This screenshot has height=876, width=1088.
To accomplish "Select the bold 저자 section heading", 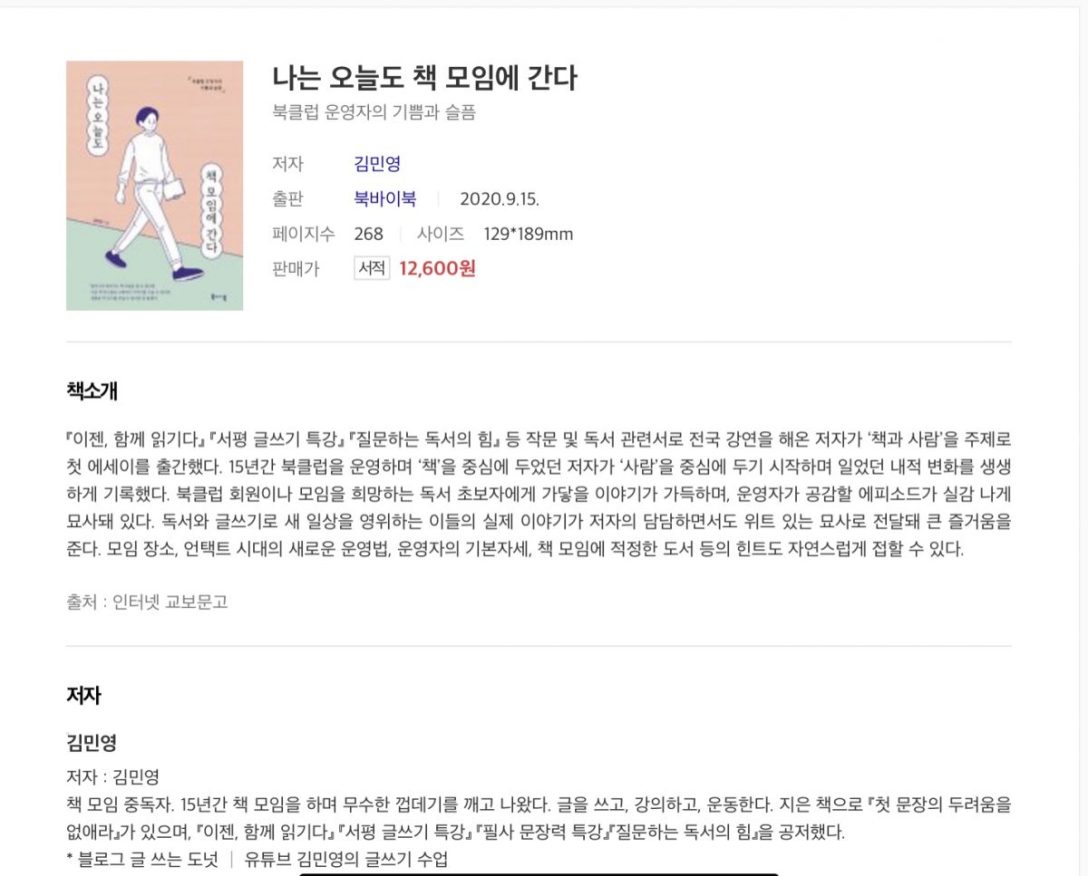I will [83, 696].
